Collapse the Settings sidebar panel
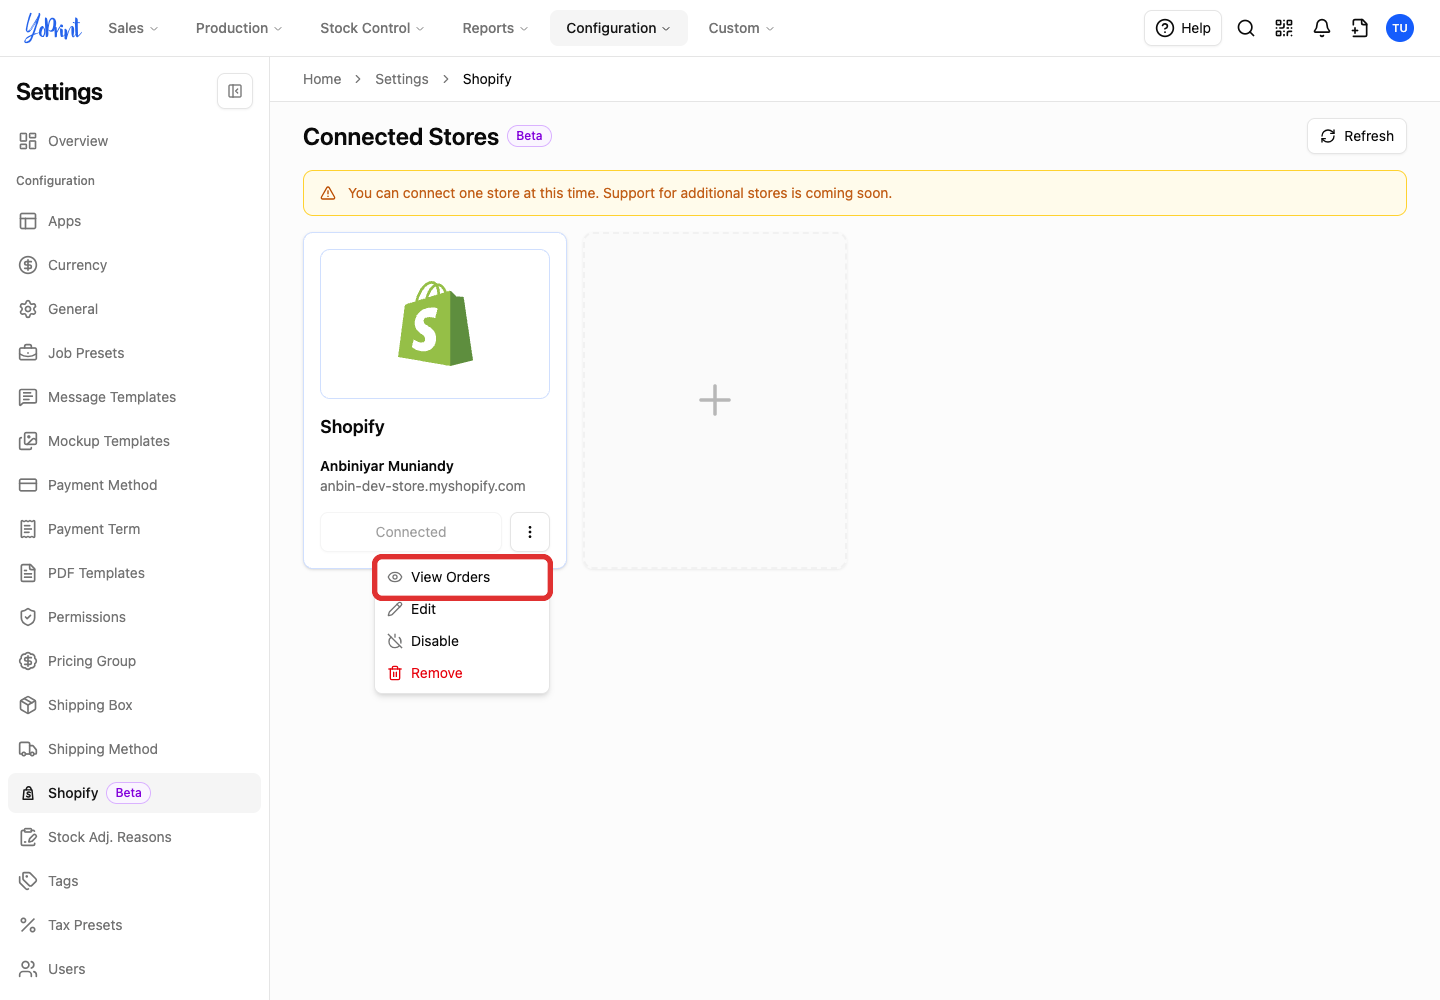The width and height of the screenshot is (1440, 1000). click(x=235, y=91)
